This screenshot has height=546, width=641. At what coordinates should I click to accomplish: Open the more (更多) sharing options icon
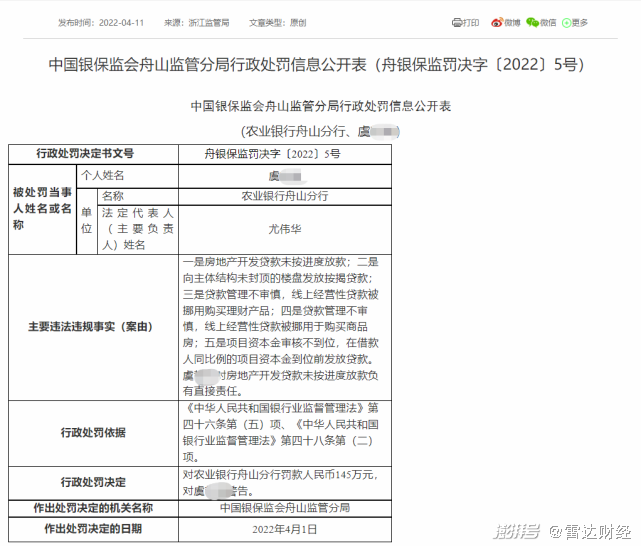tap(566, 23)
